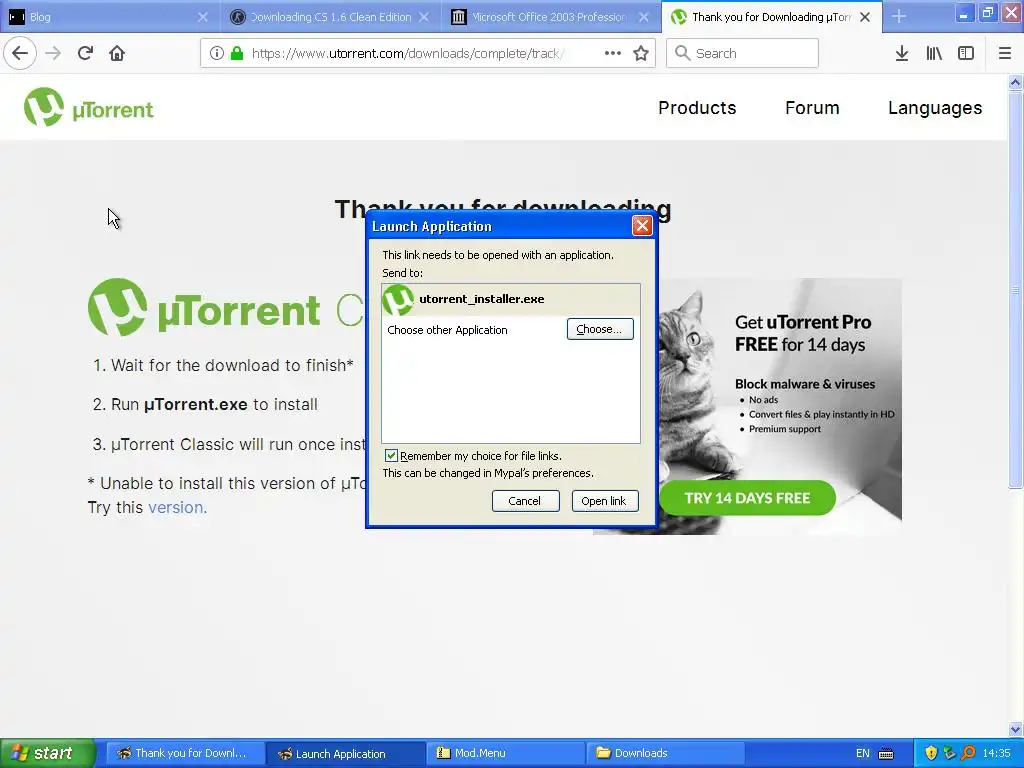Image resolution: width=1024 pixels, height=768 pixels.
Task: Select Thank you for Downl... taskbar button
Action: [x=185, y=754]
